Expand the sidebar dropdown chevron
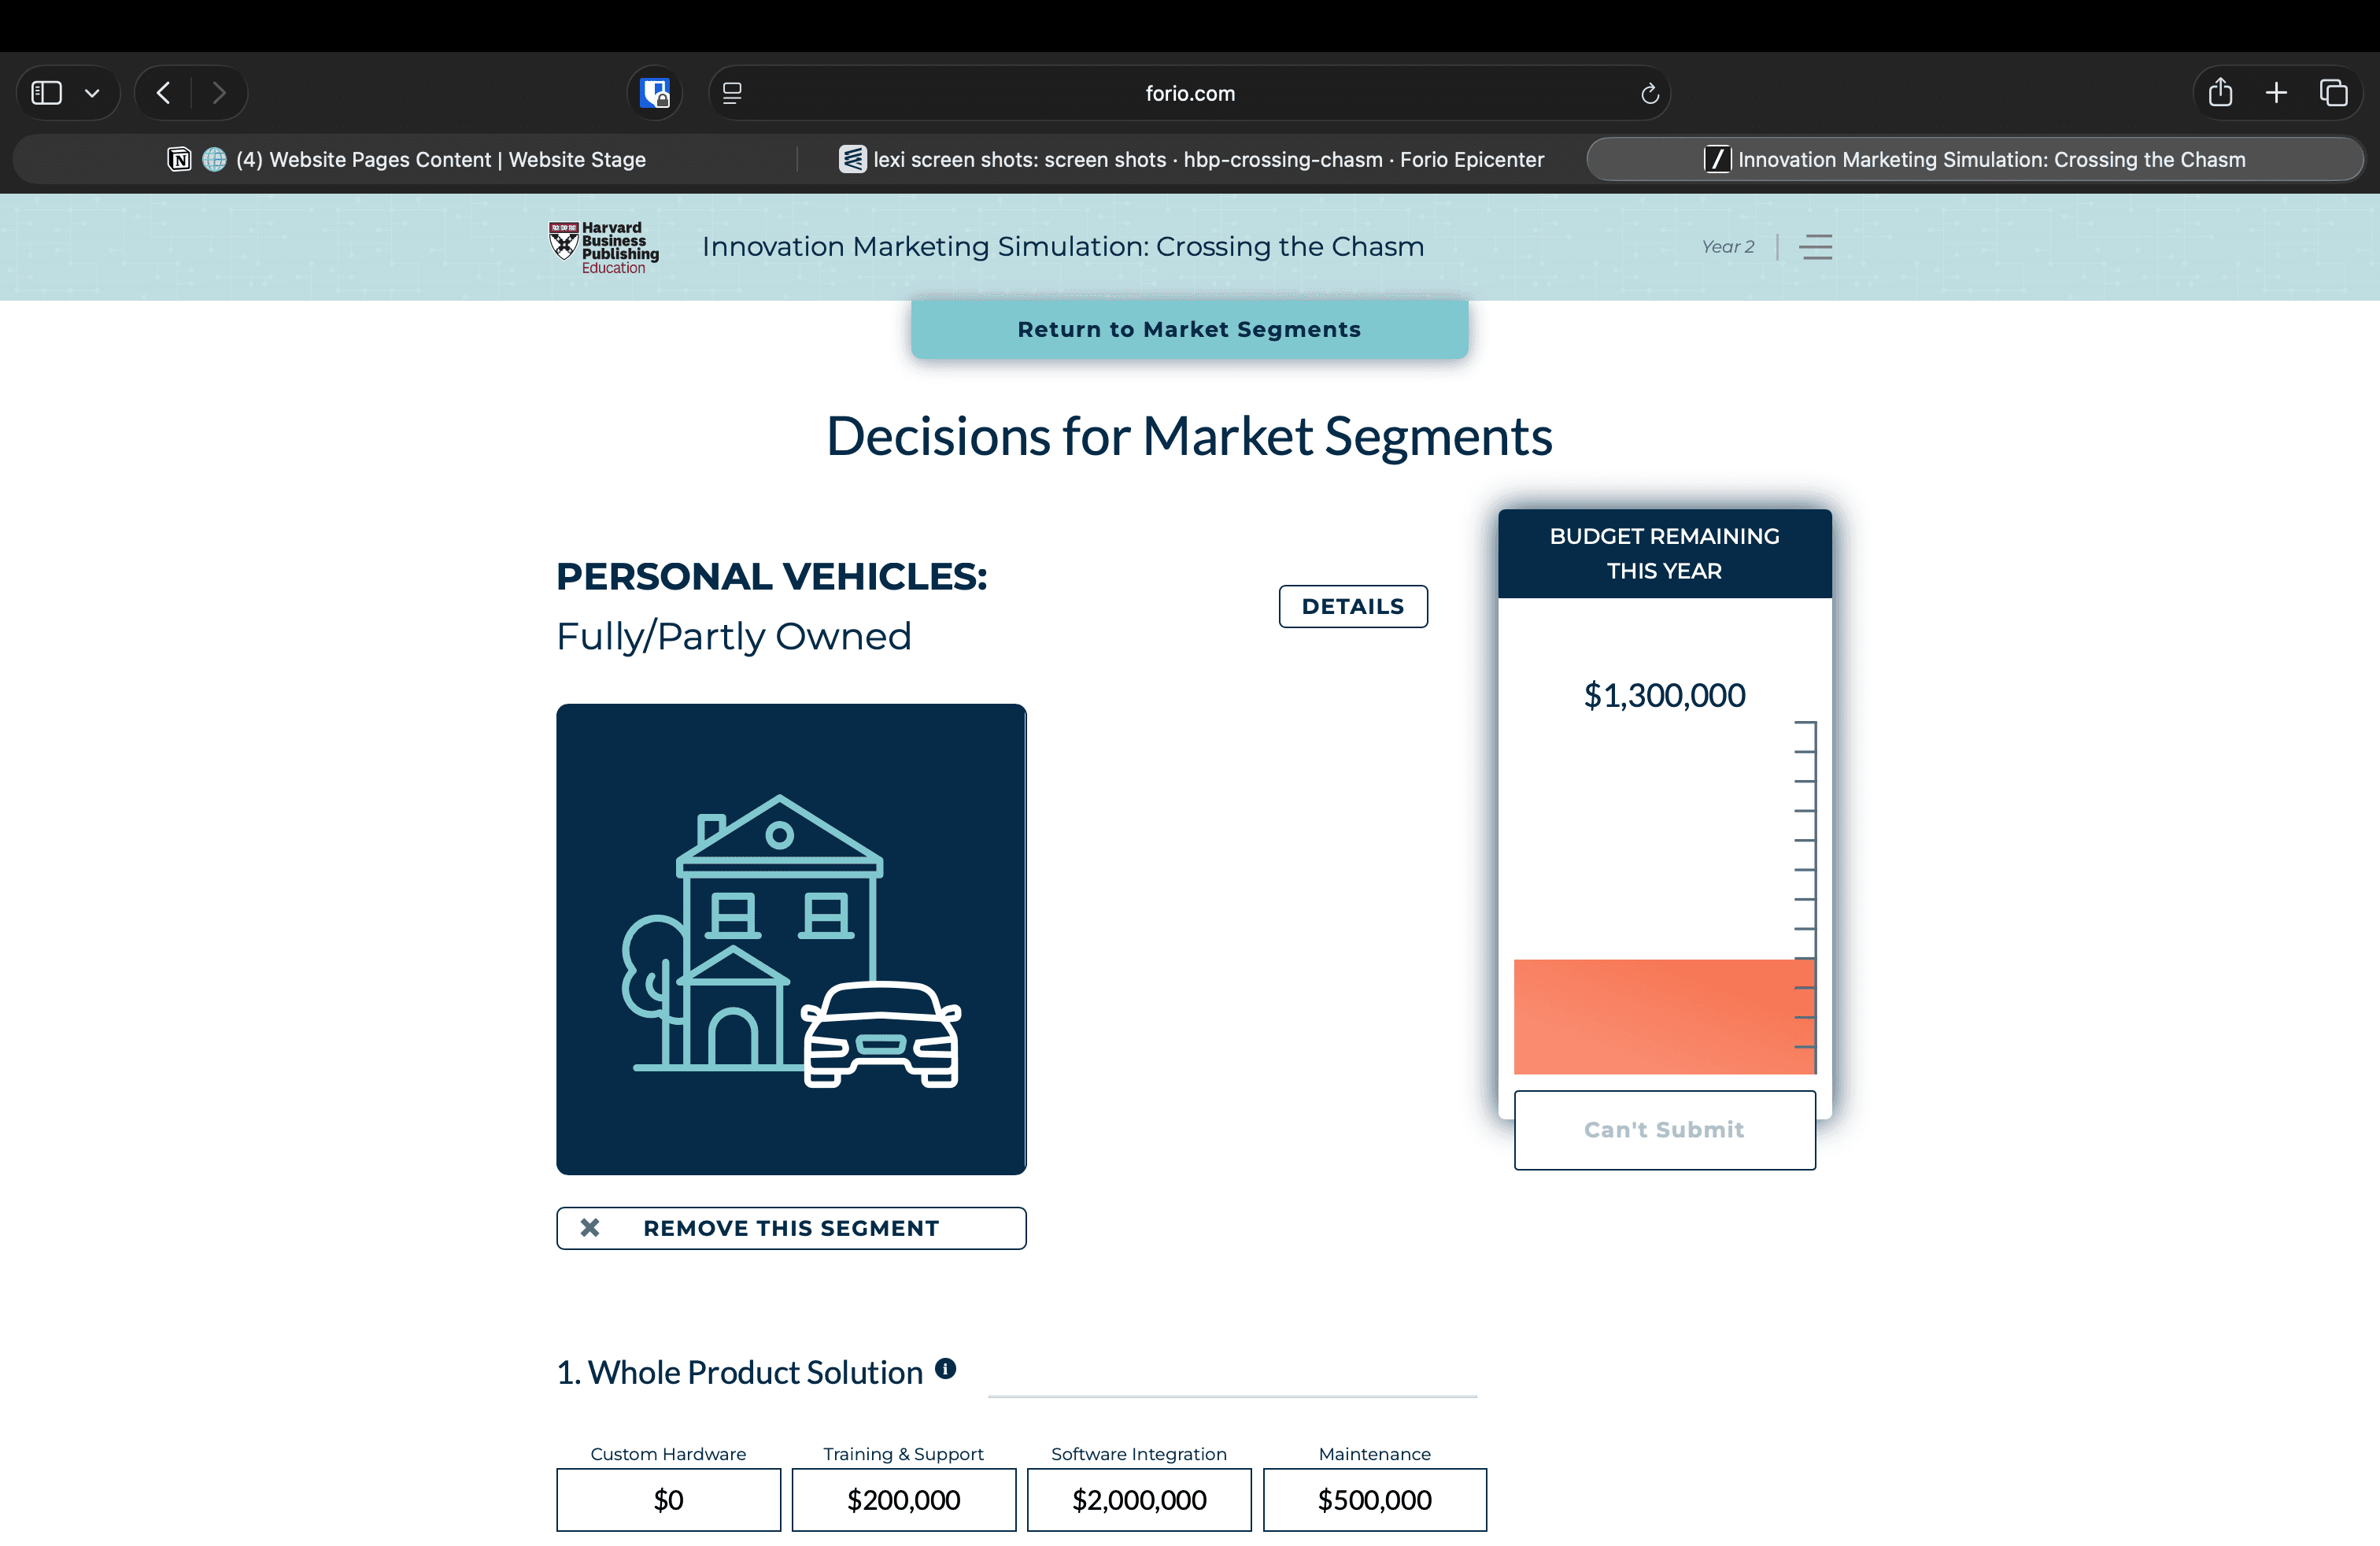2380x1546 pixels. click(92, 93)
